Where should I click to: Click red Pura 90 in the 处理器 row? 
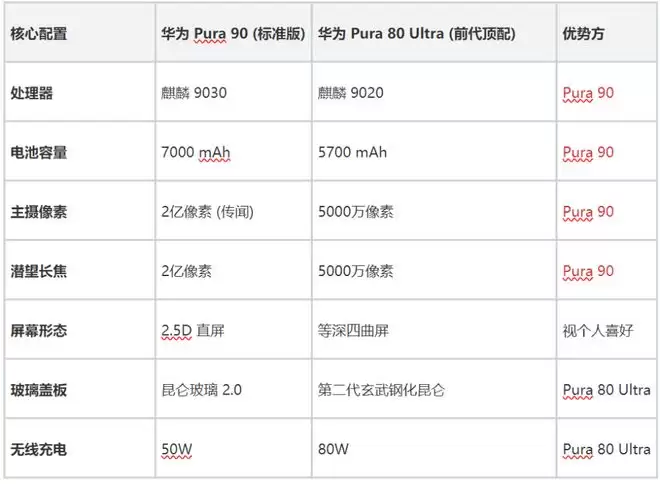click(588, 93)
